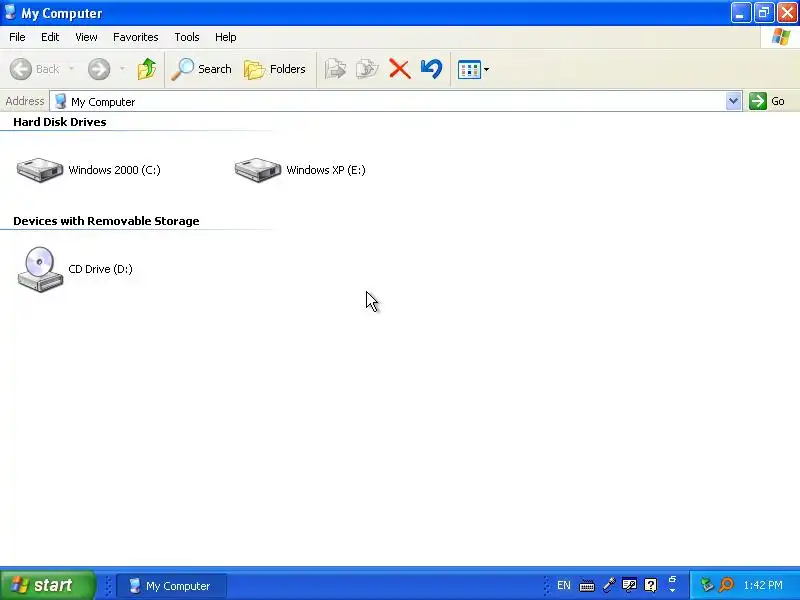Select the CD Drive (D:) icon
The image size is (800, 600).
pos(40,269)
